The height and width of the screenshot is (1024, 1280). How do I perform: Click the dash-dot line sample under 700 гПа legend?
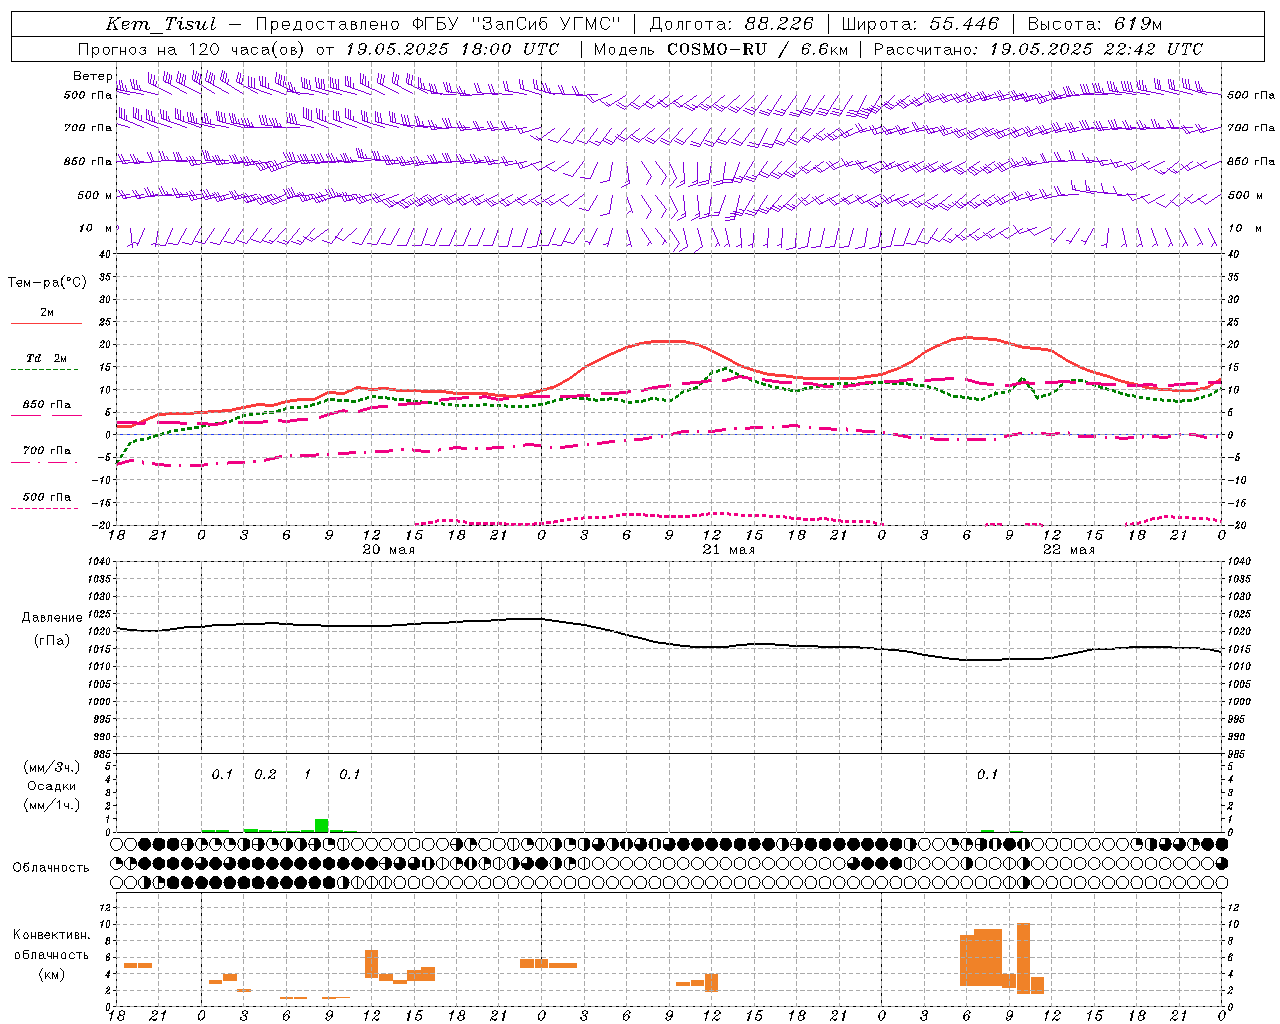click(x=45, y=463)
